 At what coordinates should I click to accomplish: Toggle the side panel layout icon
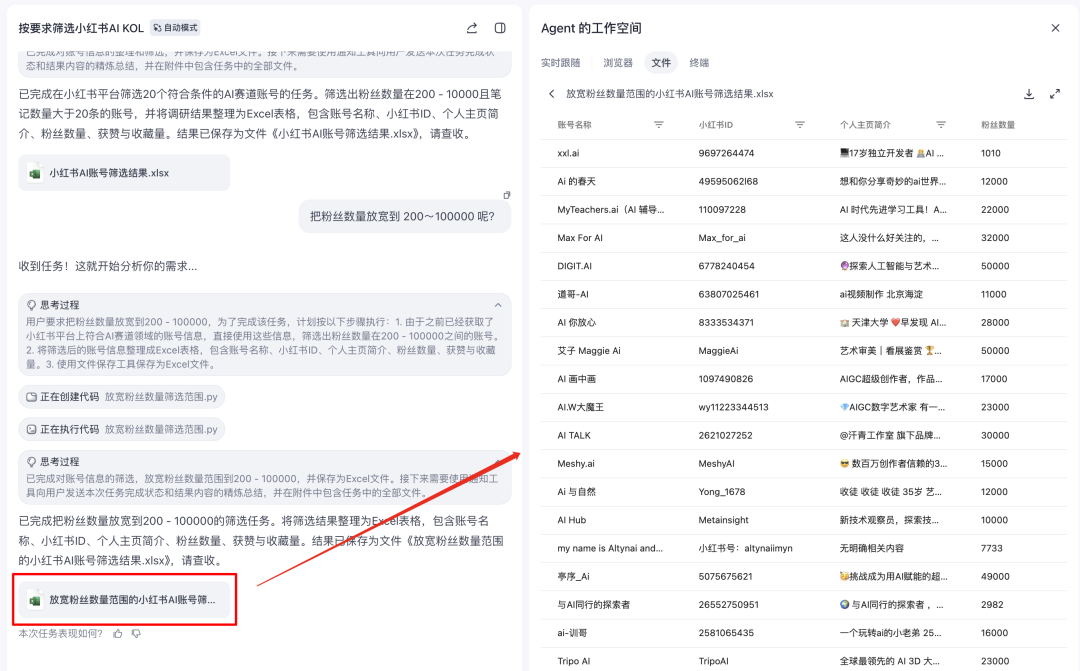pos(500,28)
